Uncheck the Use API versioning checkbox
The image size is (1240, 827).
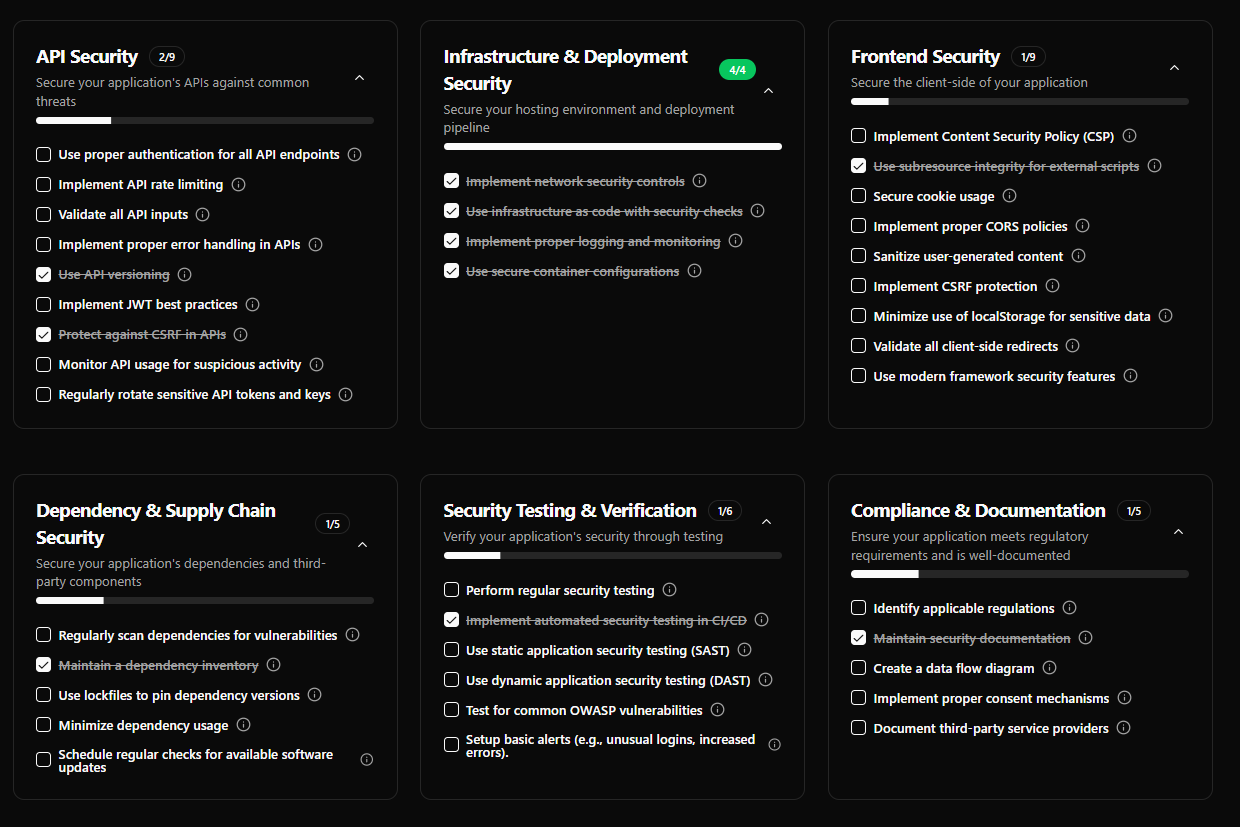click(44, 275)
